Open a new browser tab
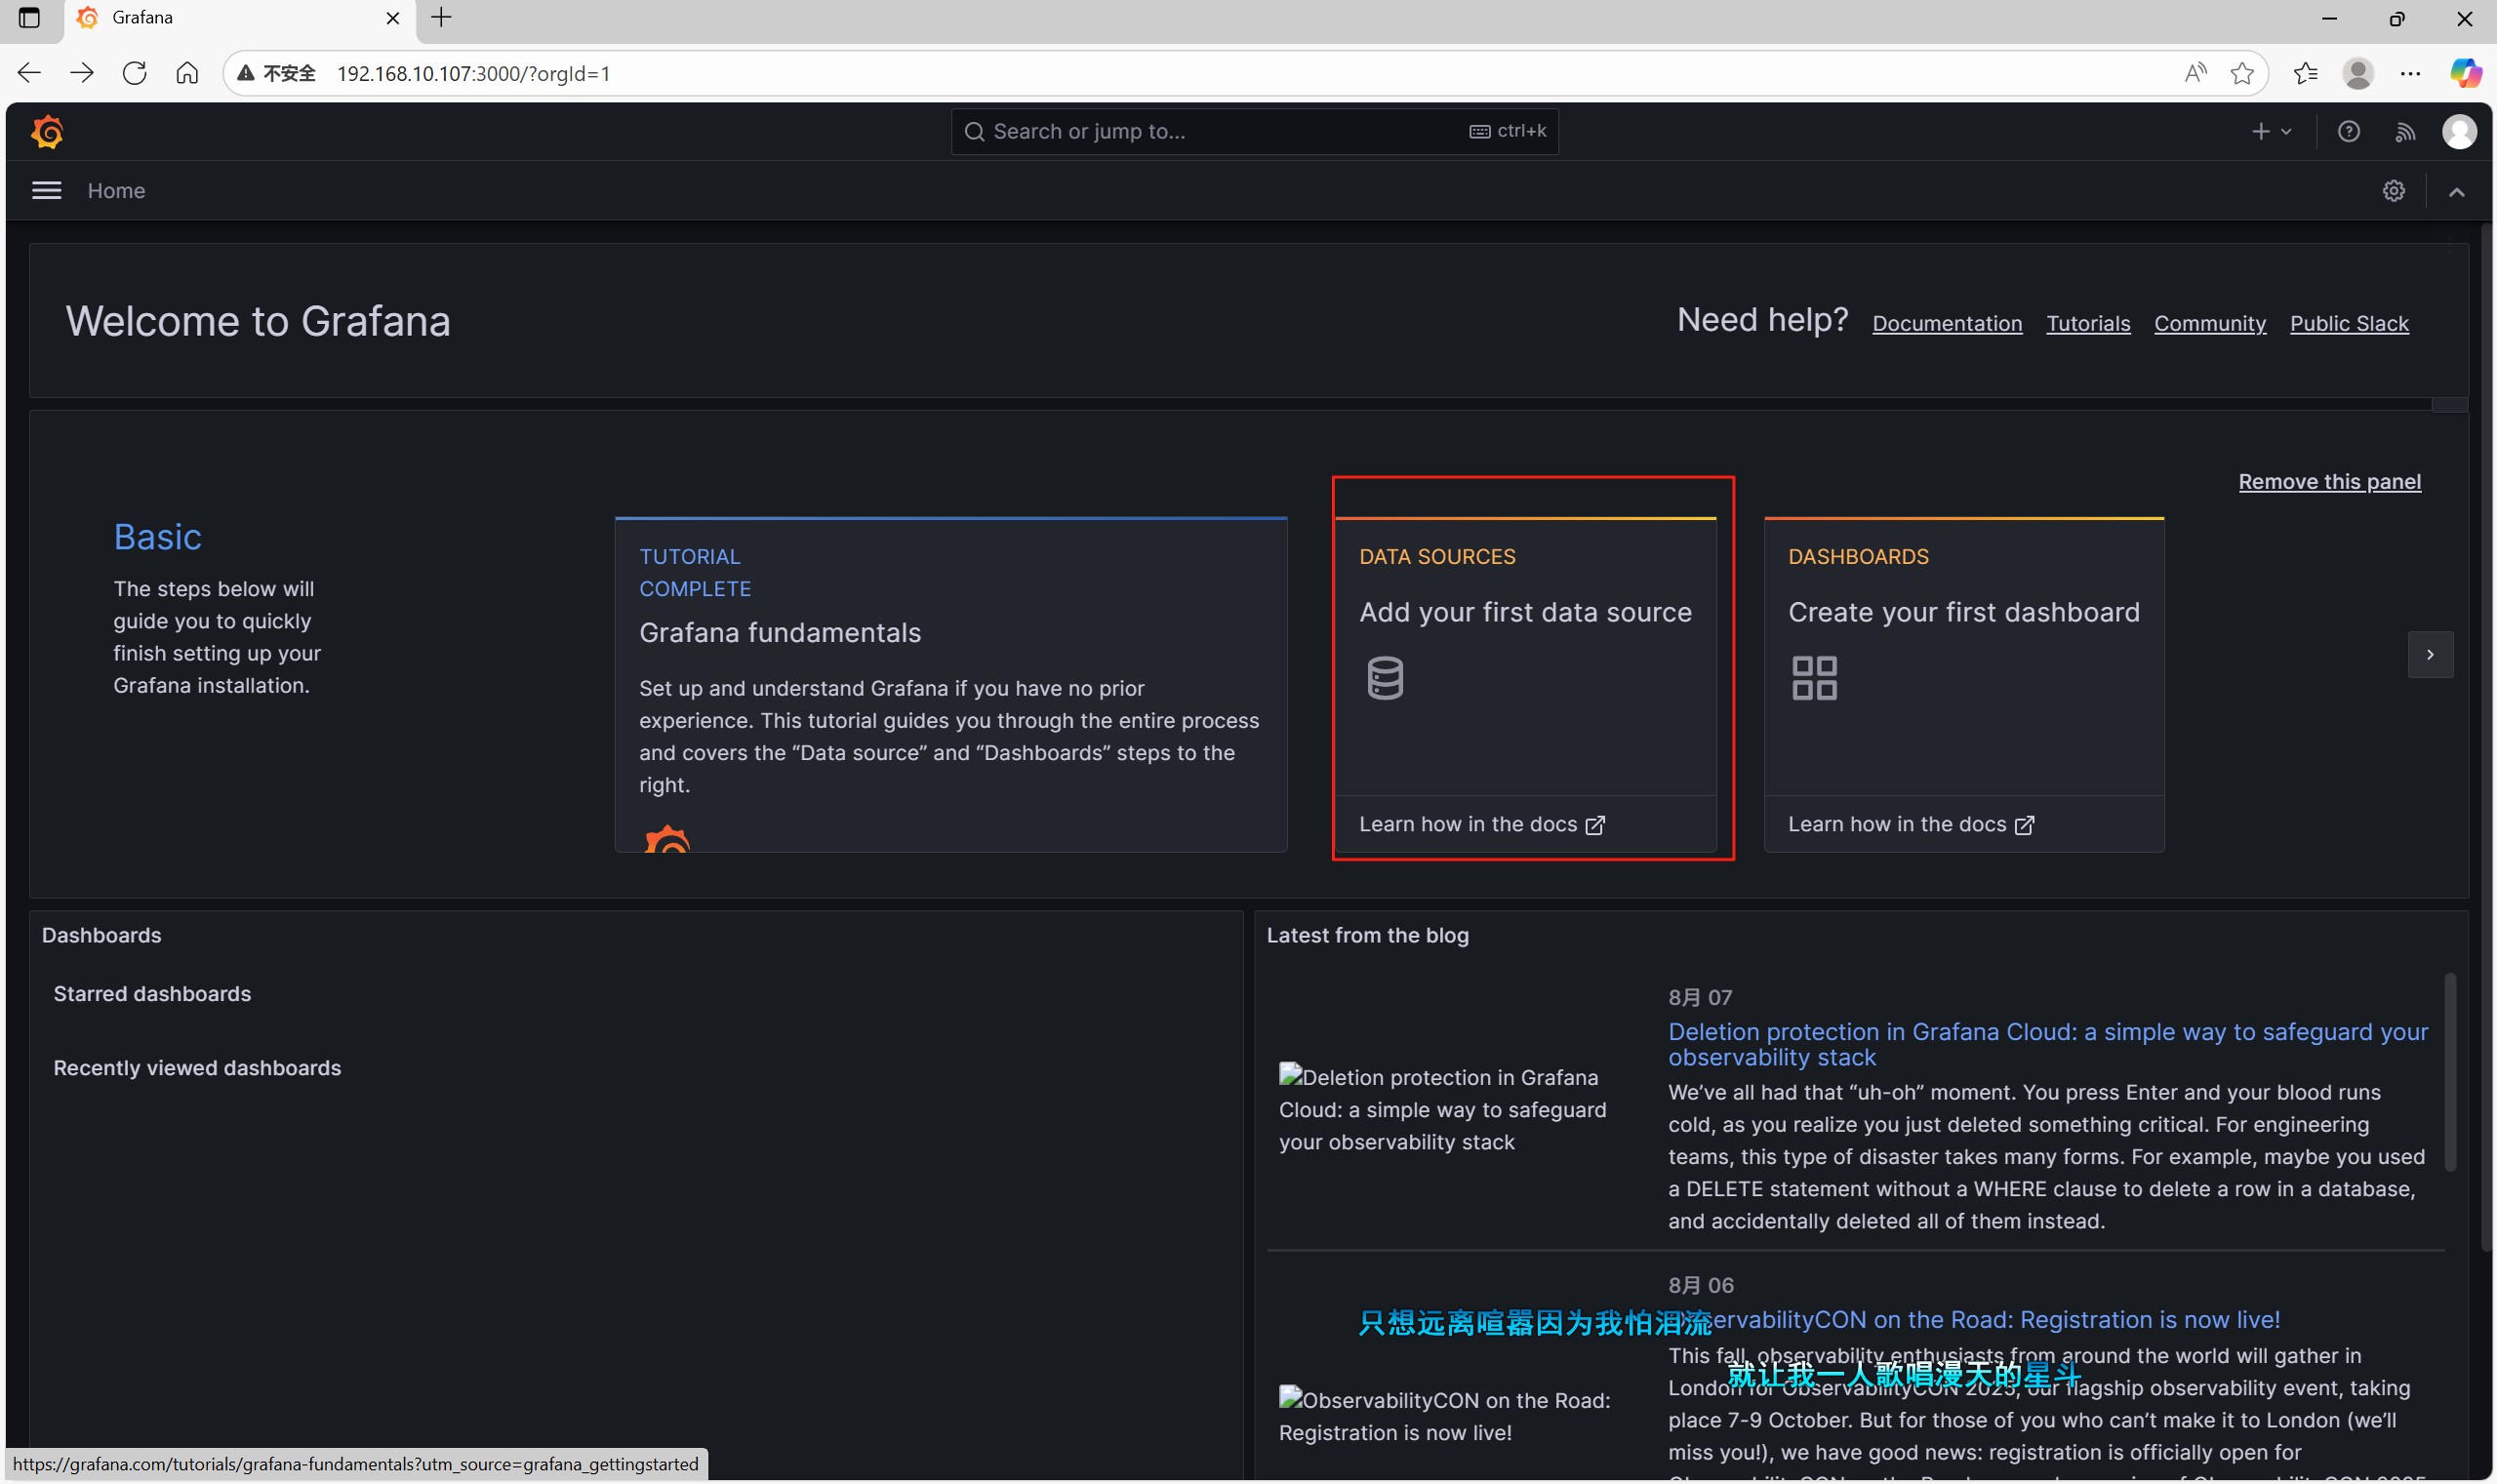The height and width of the screenshot is (1484, 2497). click(x=441, y=18)
